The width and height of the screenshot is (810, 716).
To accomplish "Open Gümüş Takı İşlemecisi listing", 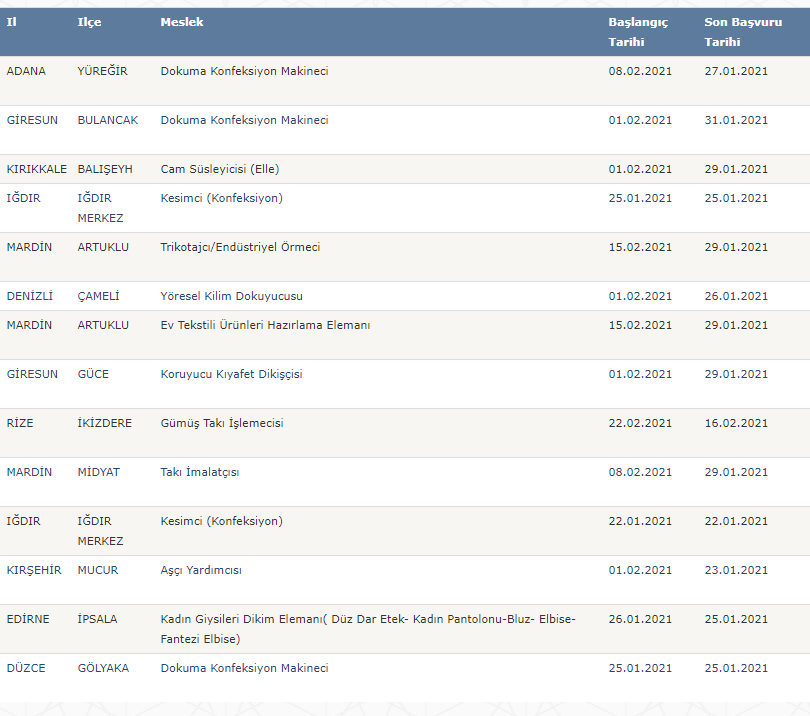I will pyautogui.click(x=222, y=423).
